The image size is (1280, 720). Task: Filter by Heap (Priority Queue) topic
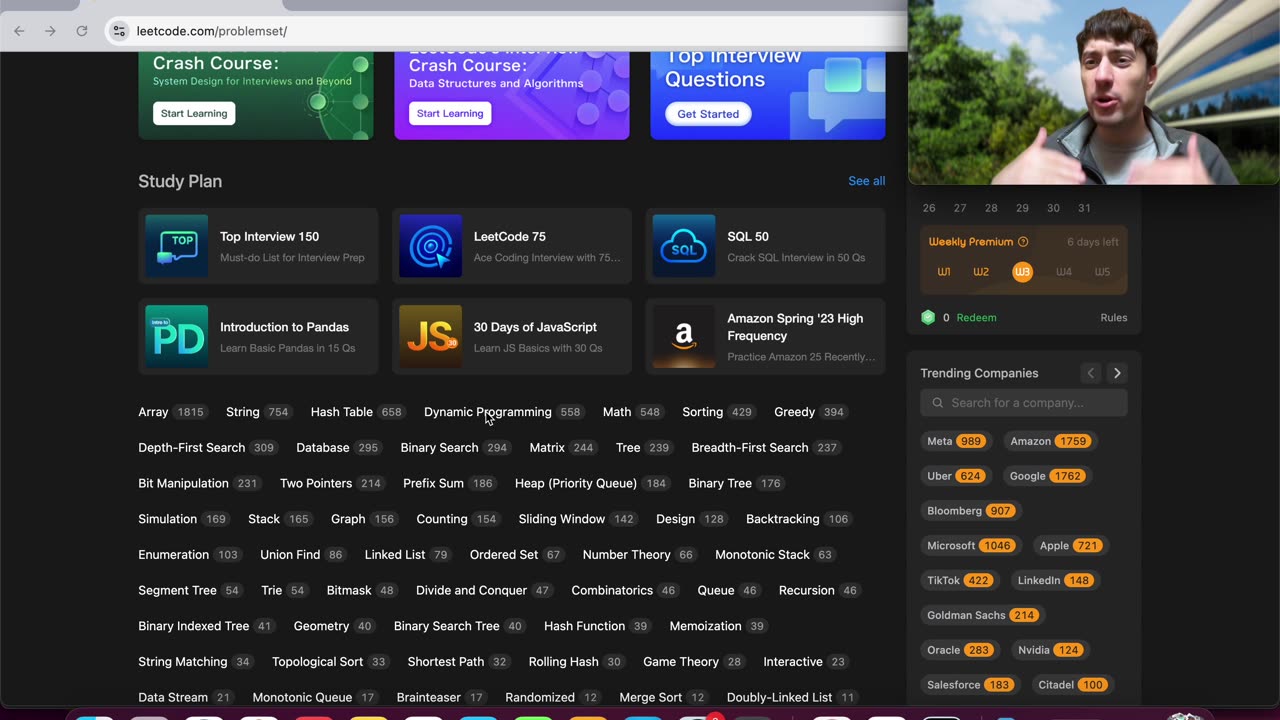pos(592,484)
